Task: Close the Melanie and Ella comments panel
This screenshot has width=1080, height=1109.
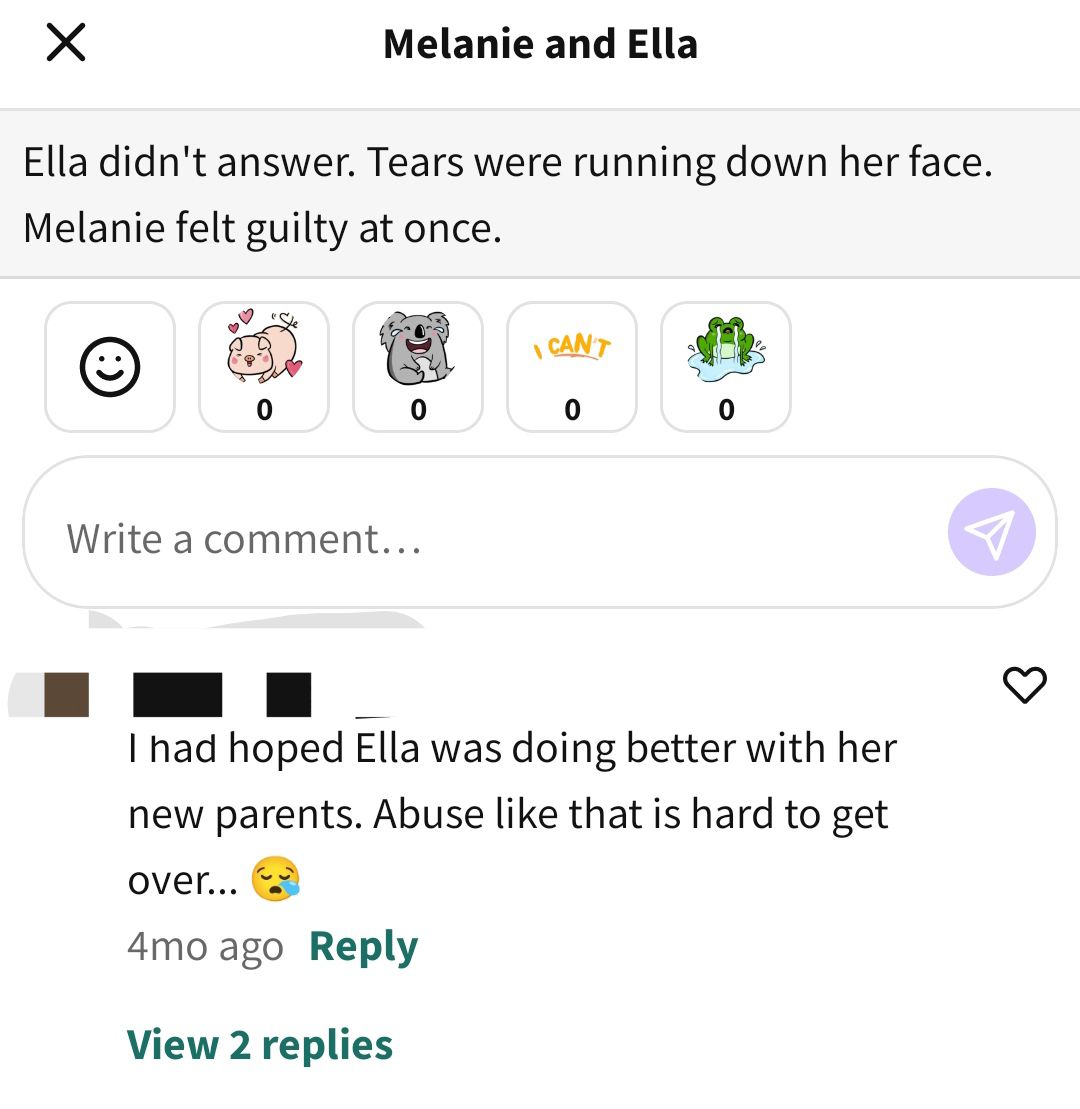Action: (66, 42)
